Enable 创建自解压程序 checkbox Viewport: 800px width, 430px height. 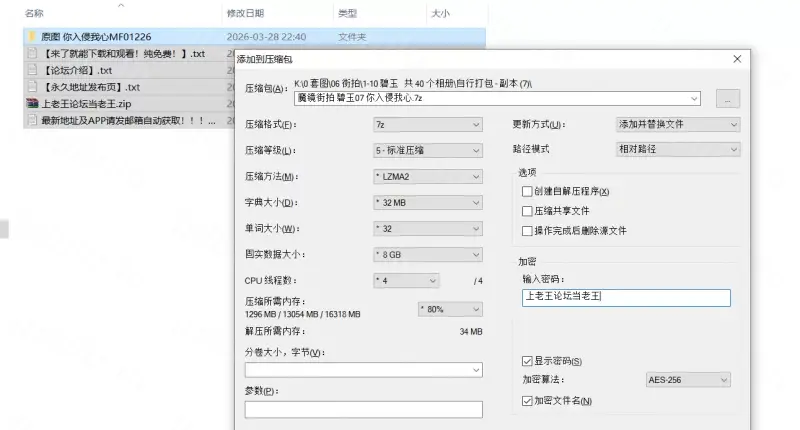pos(527,191)
